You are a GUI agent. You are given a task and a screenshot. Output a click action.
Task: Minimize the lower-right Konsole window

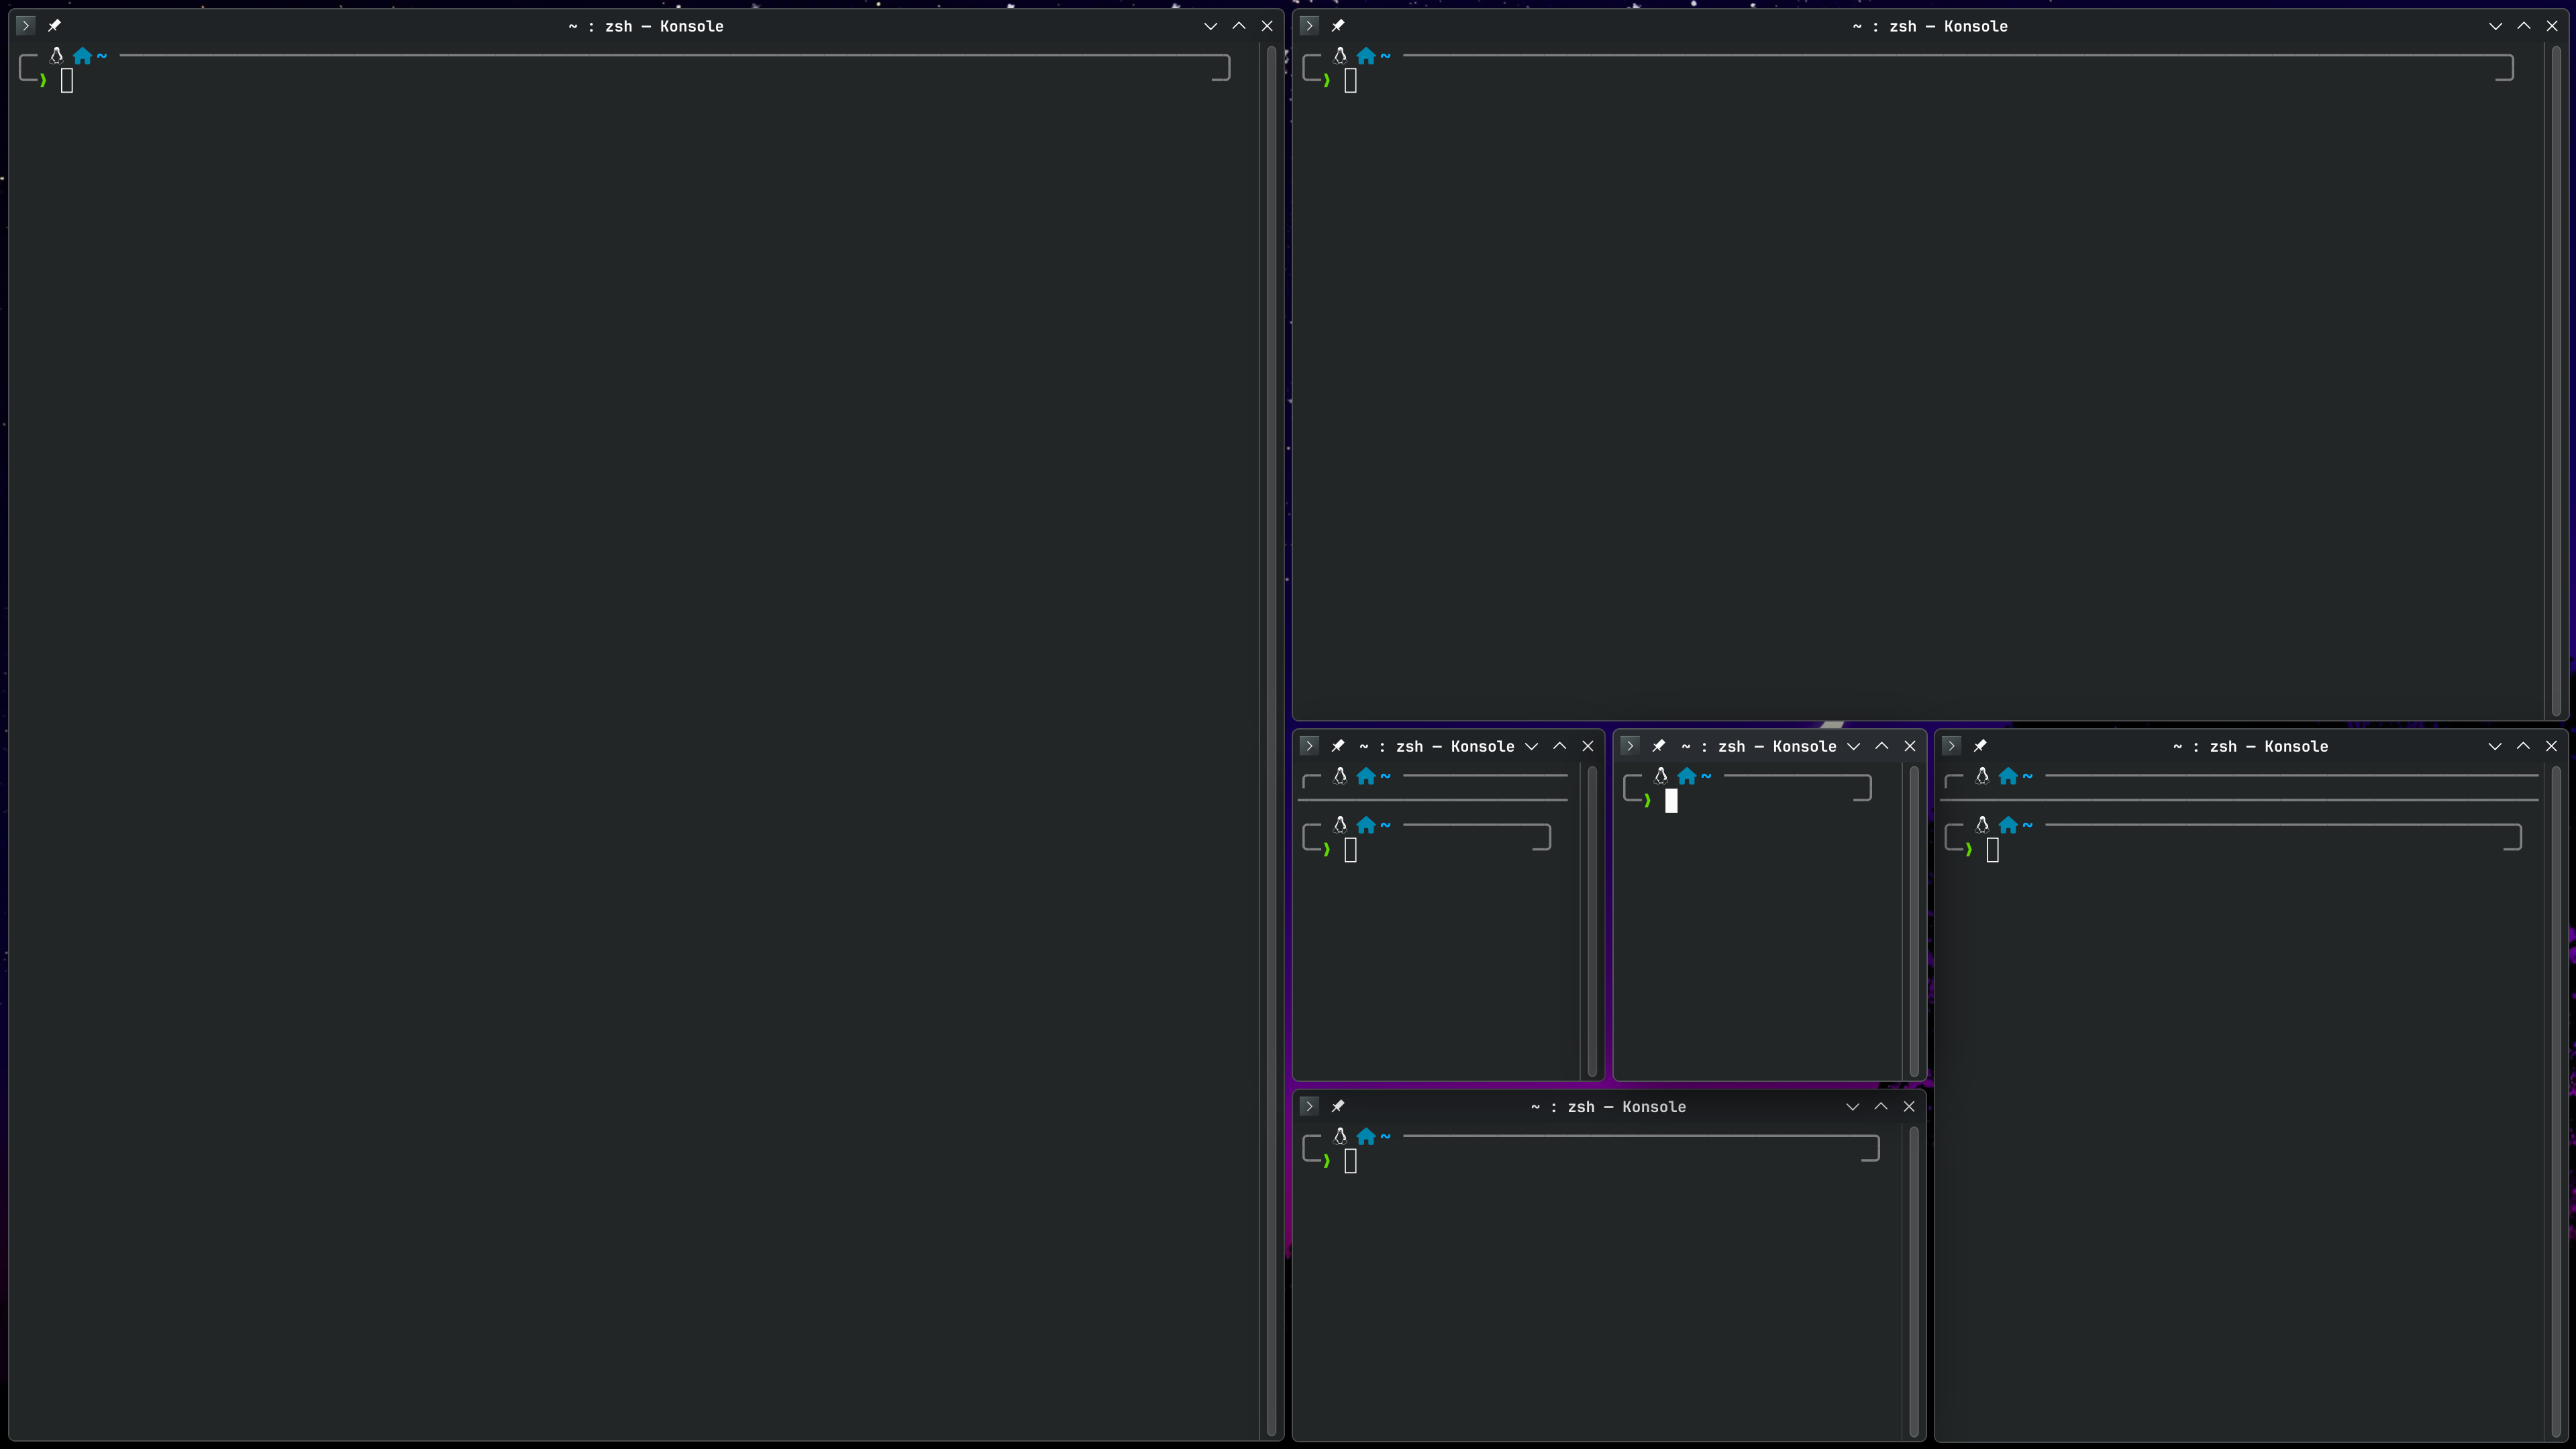coord(2495,746)
